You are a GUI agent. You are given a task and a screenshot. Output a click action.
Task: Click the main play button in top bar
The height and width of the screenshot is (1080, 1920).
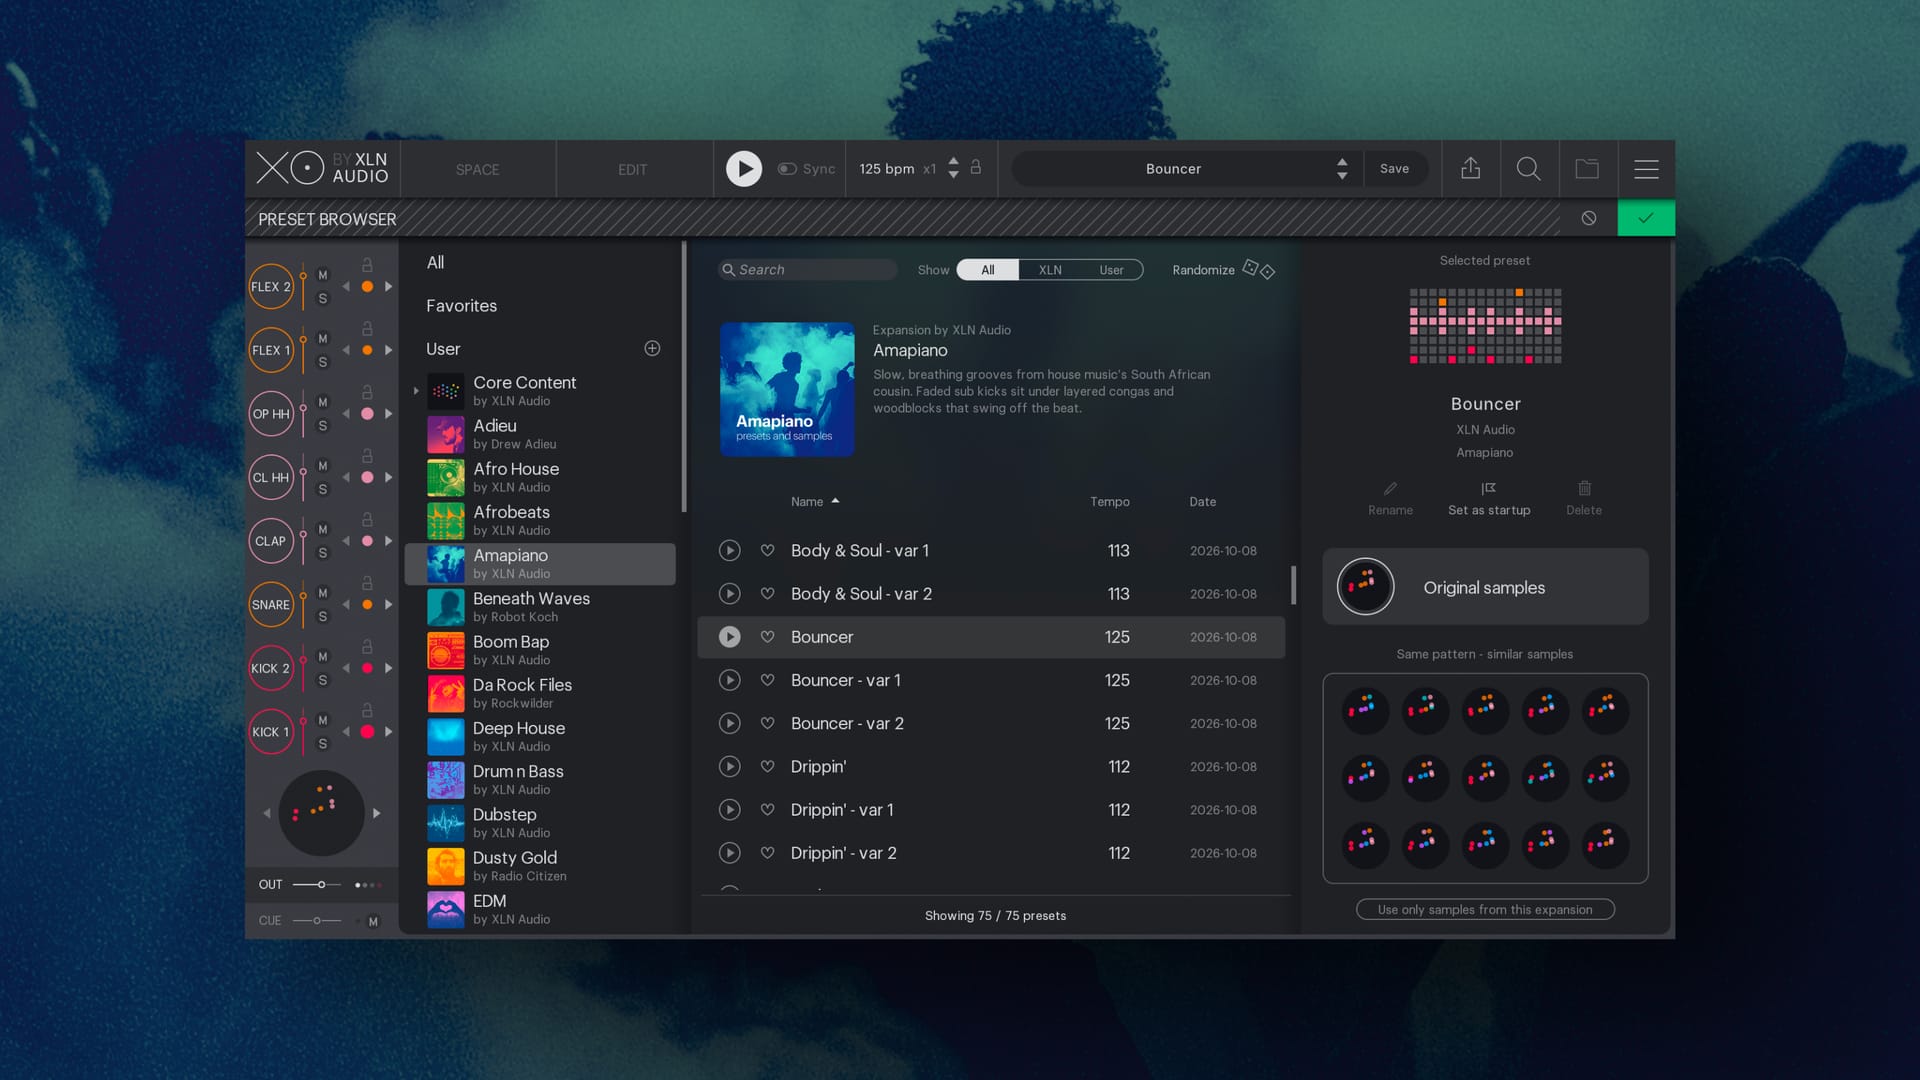coord(743,169)
